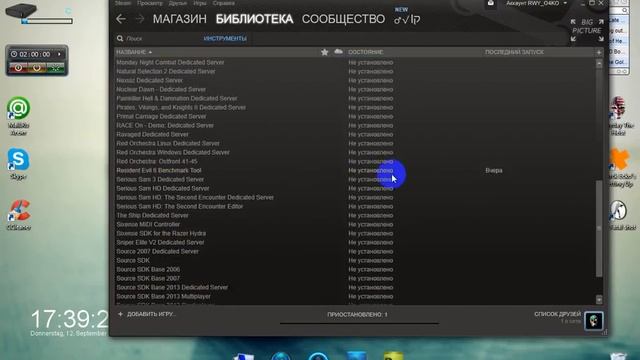This screenshot has height=360, width=640.
Task: Open the profile tab marked NEW
Action: pos(407,19)
